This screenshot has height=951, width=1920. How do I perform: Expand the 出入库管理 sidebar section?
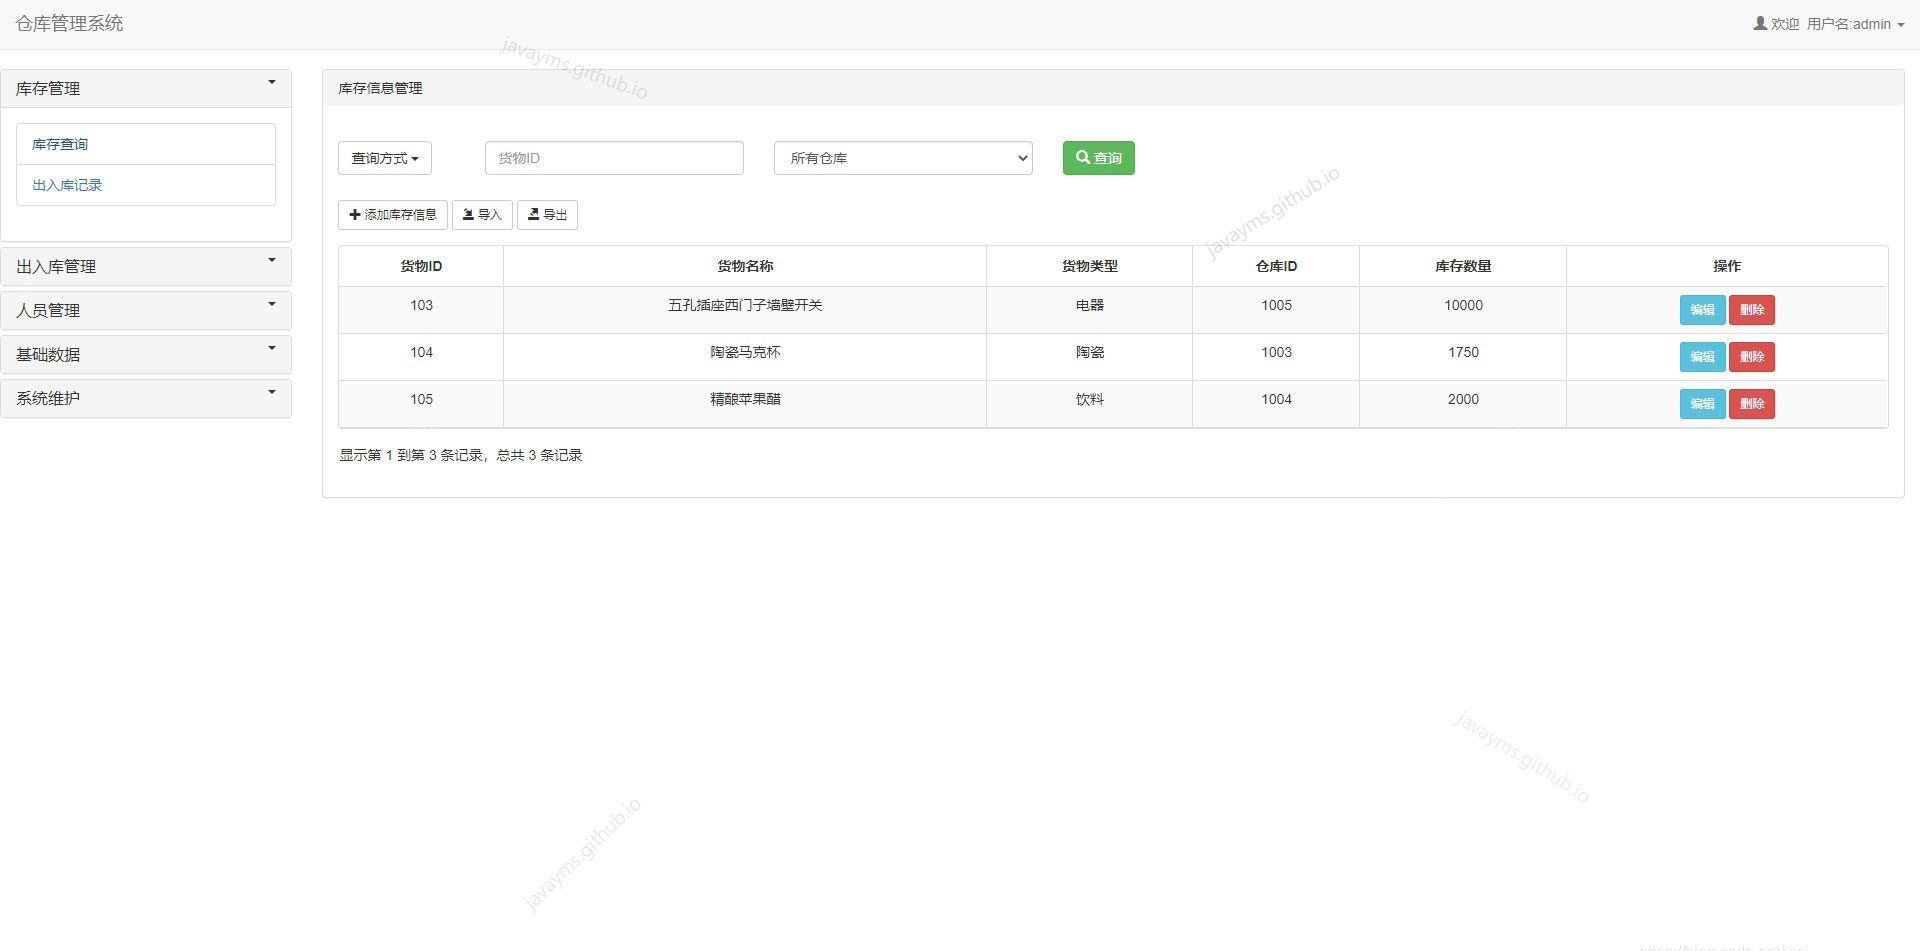pos(146,266)
